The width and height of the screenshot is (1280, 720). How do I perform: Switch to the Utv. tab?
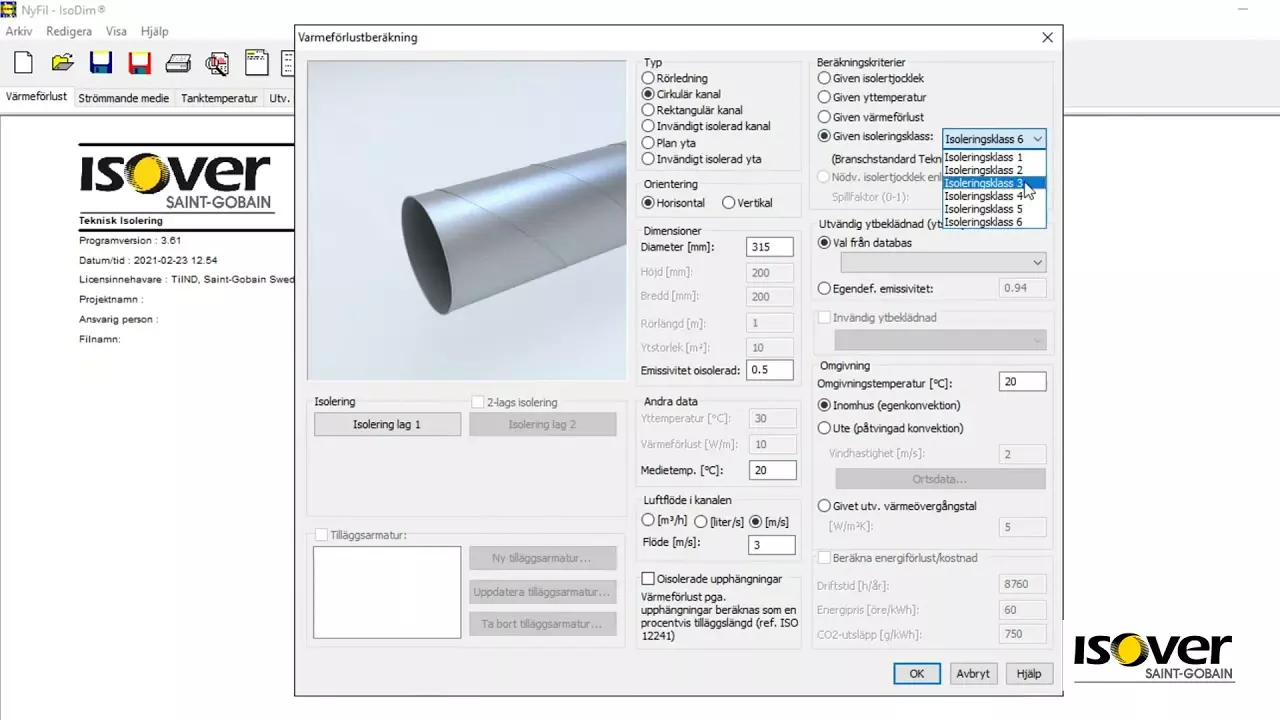[279, 98]
